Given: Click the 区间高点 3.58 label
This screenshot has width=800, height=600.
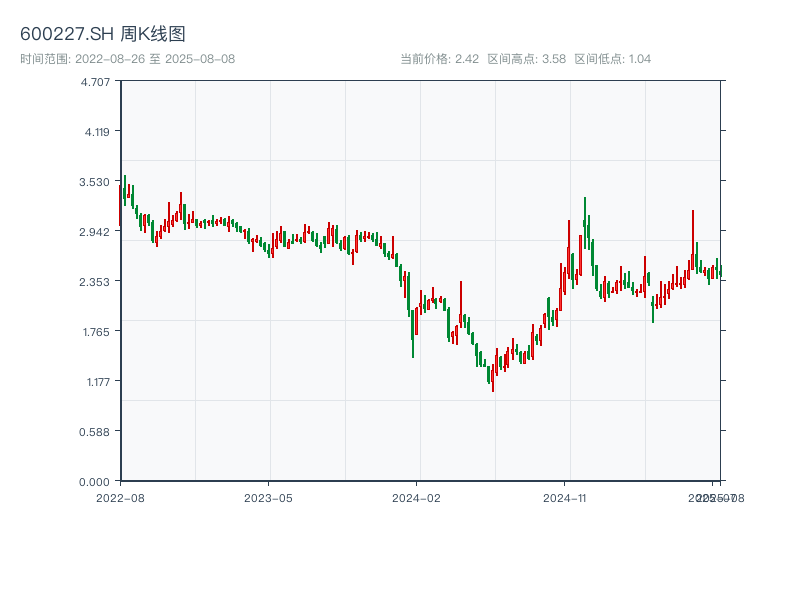Looking at the screenshot, I should click(526, 59).
